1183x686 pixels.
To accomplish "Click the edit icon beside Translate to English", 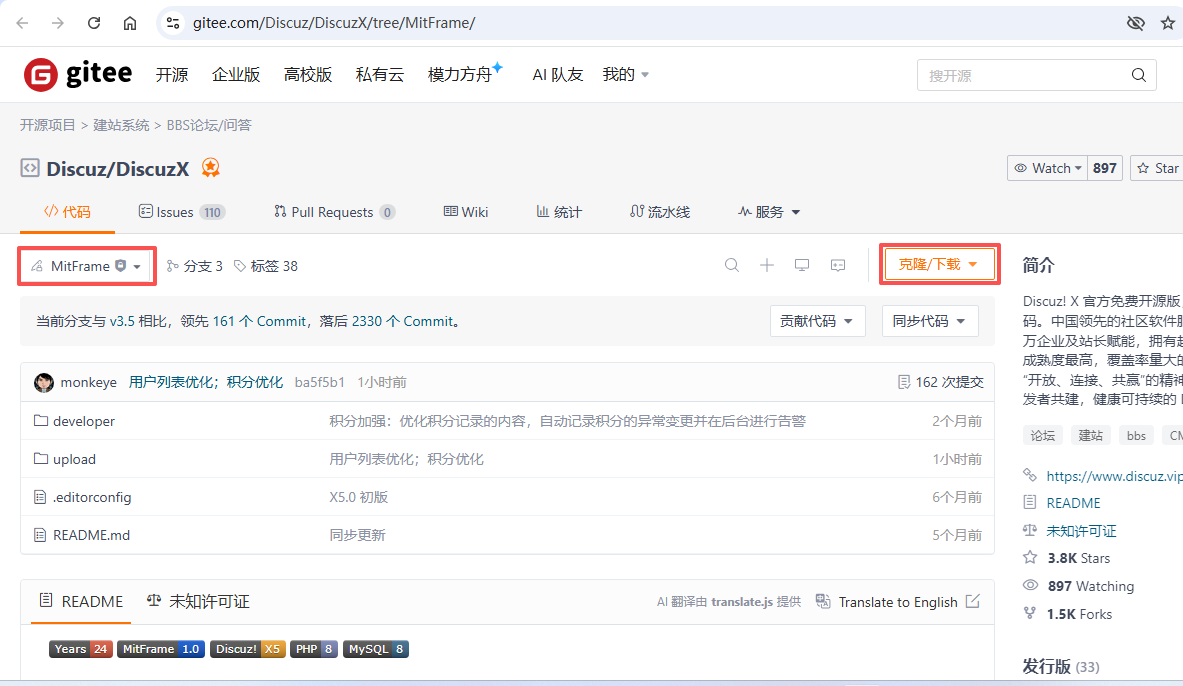I will pos(972,602).
